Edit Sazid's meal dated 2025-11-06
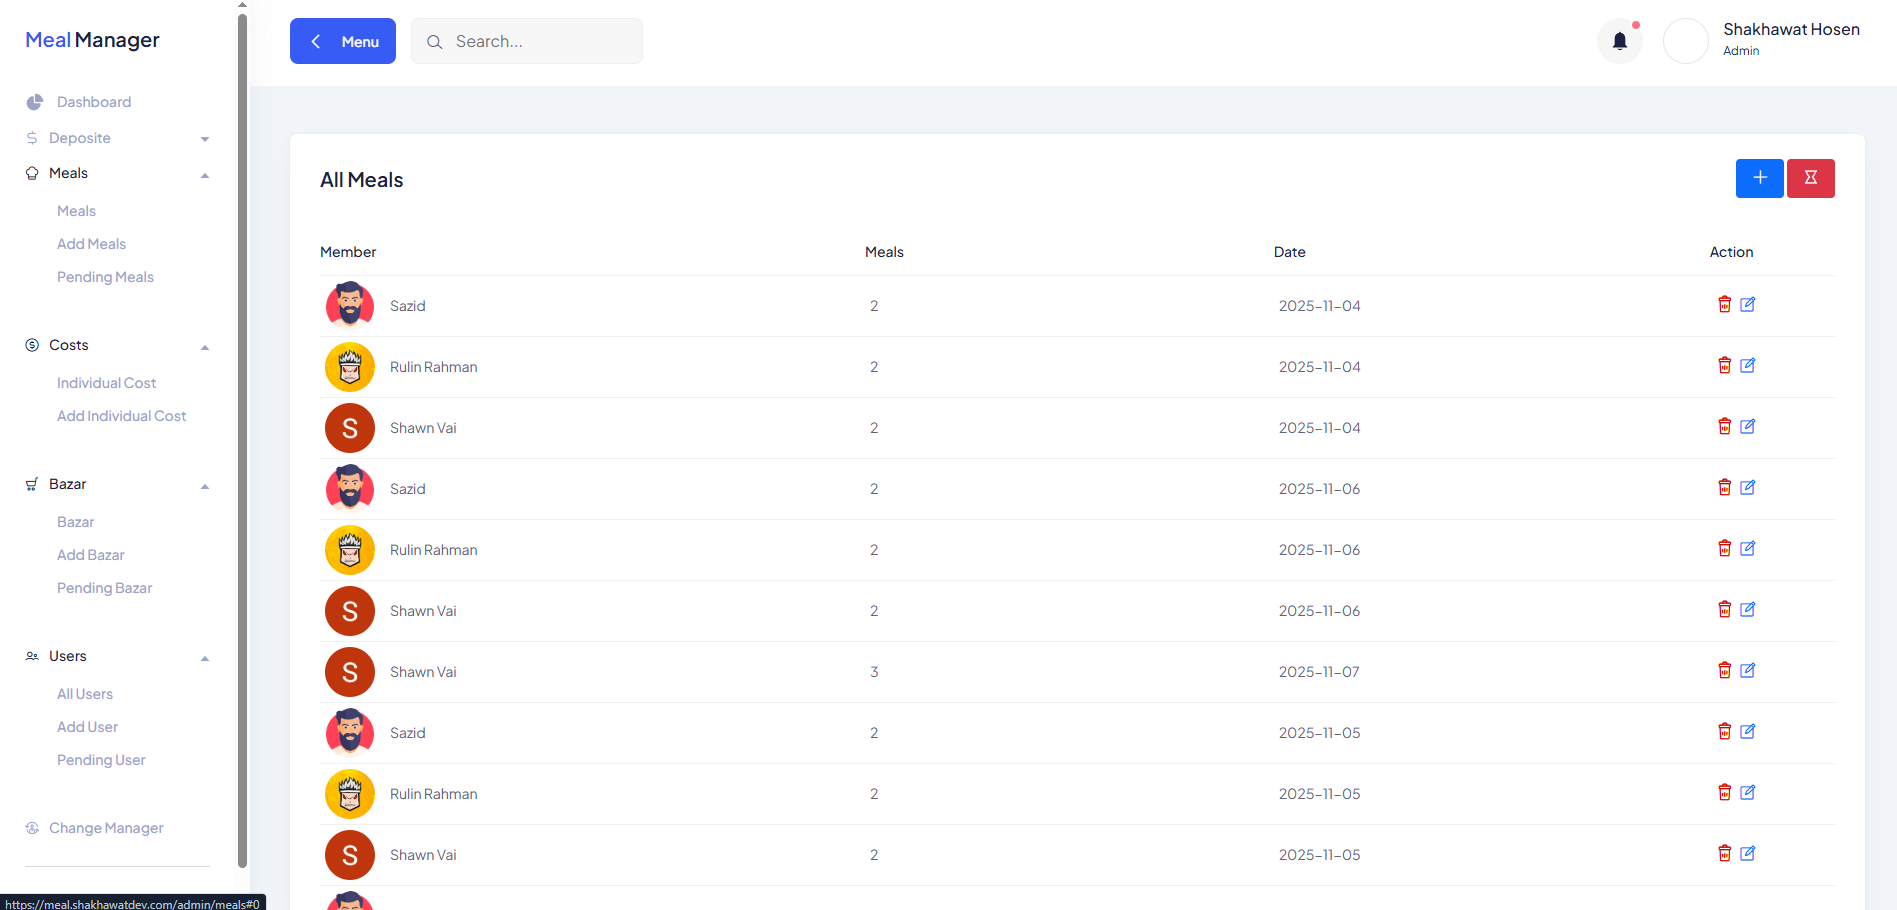 point(1747,488)
